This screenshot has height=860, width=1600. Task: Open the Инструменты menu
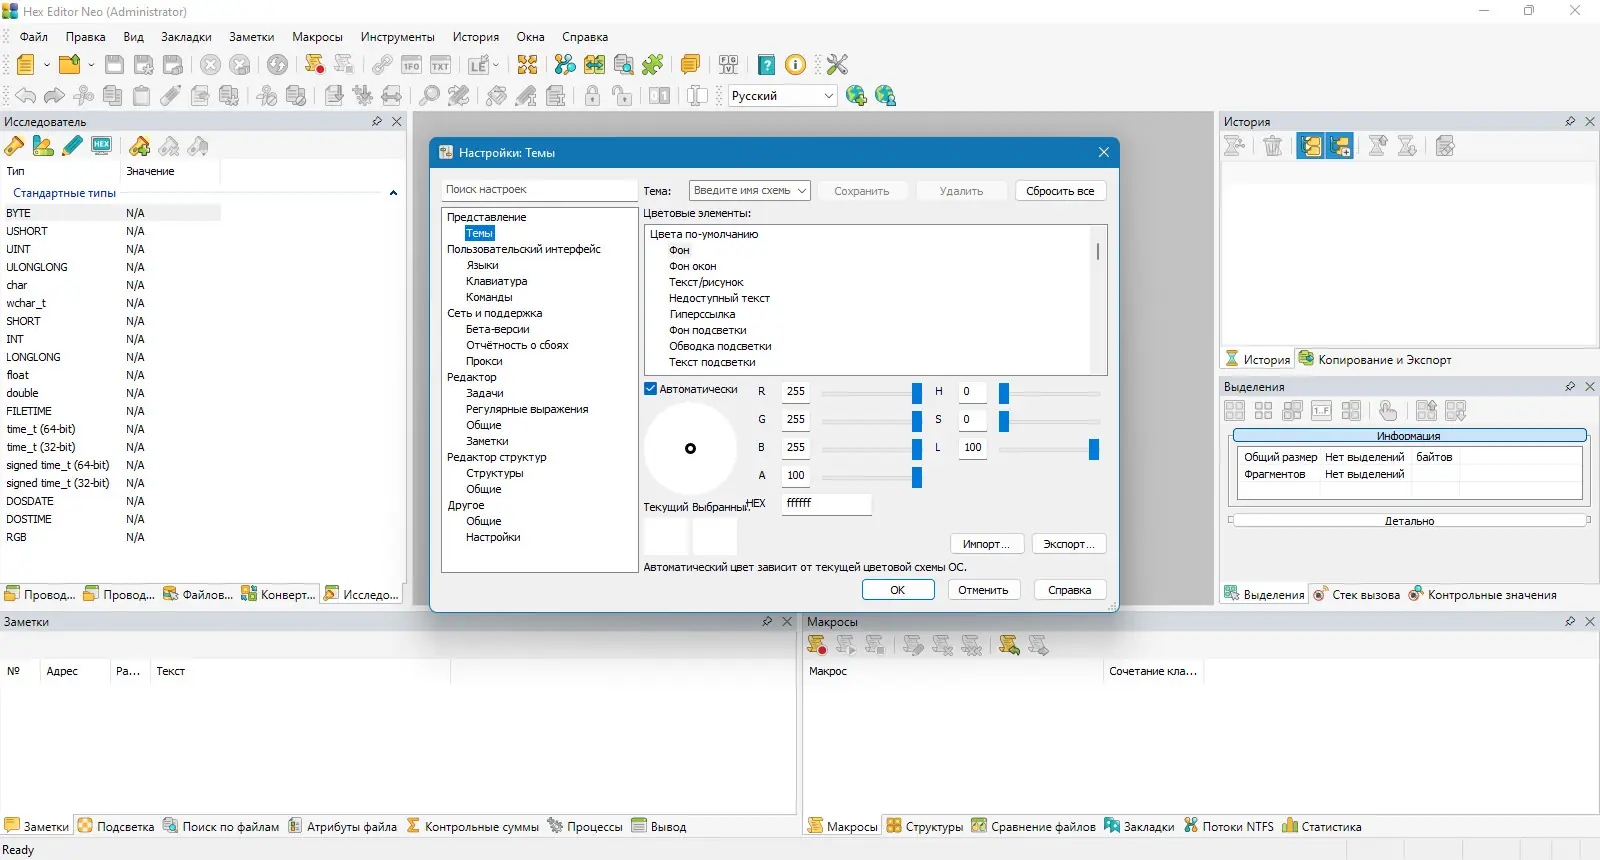tap(398, 37)
